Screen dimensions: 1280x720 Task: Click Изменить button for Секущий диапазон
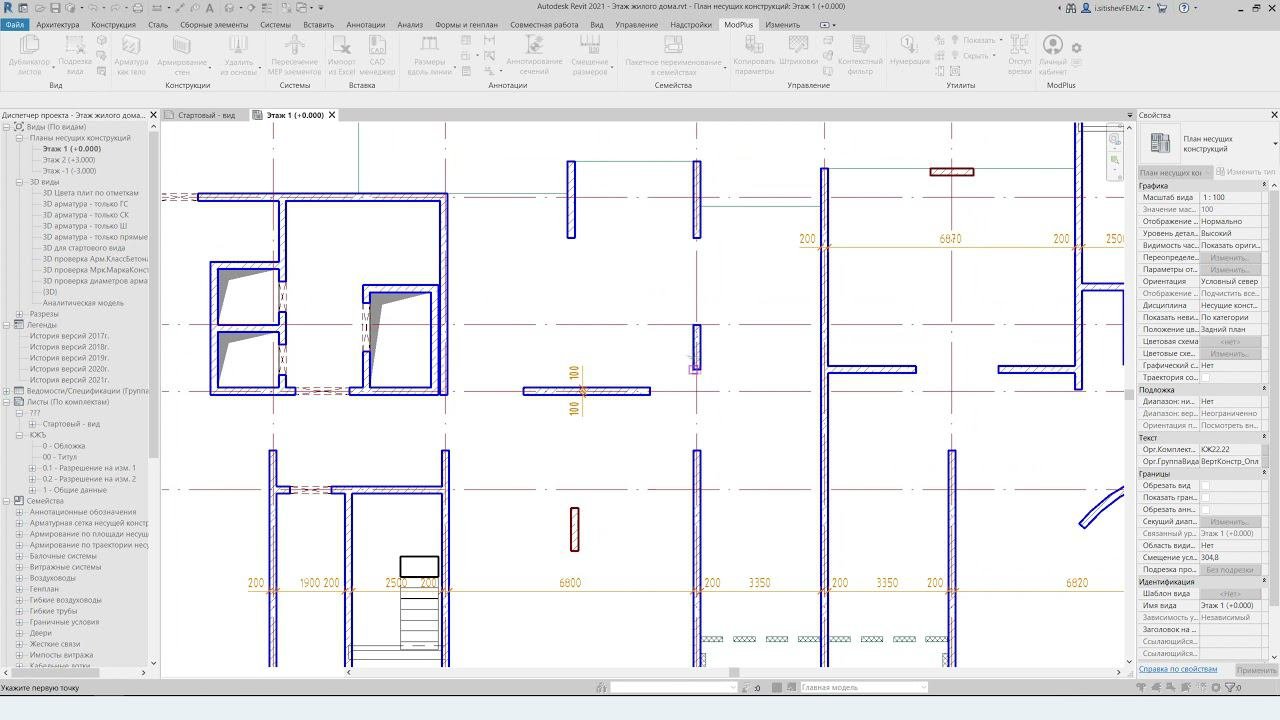(1229, 522)
